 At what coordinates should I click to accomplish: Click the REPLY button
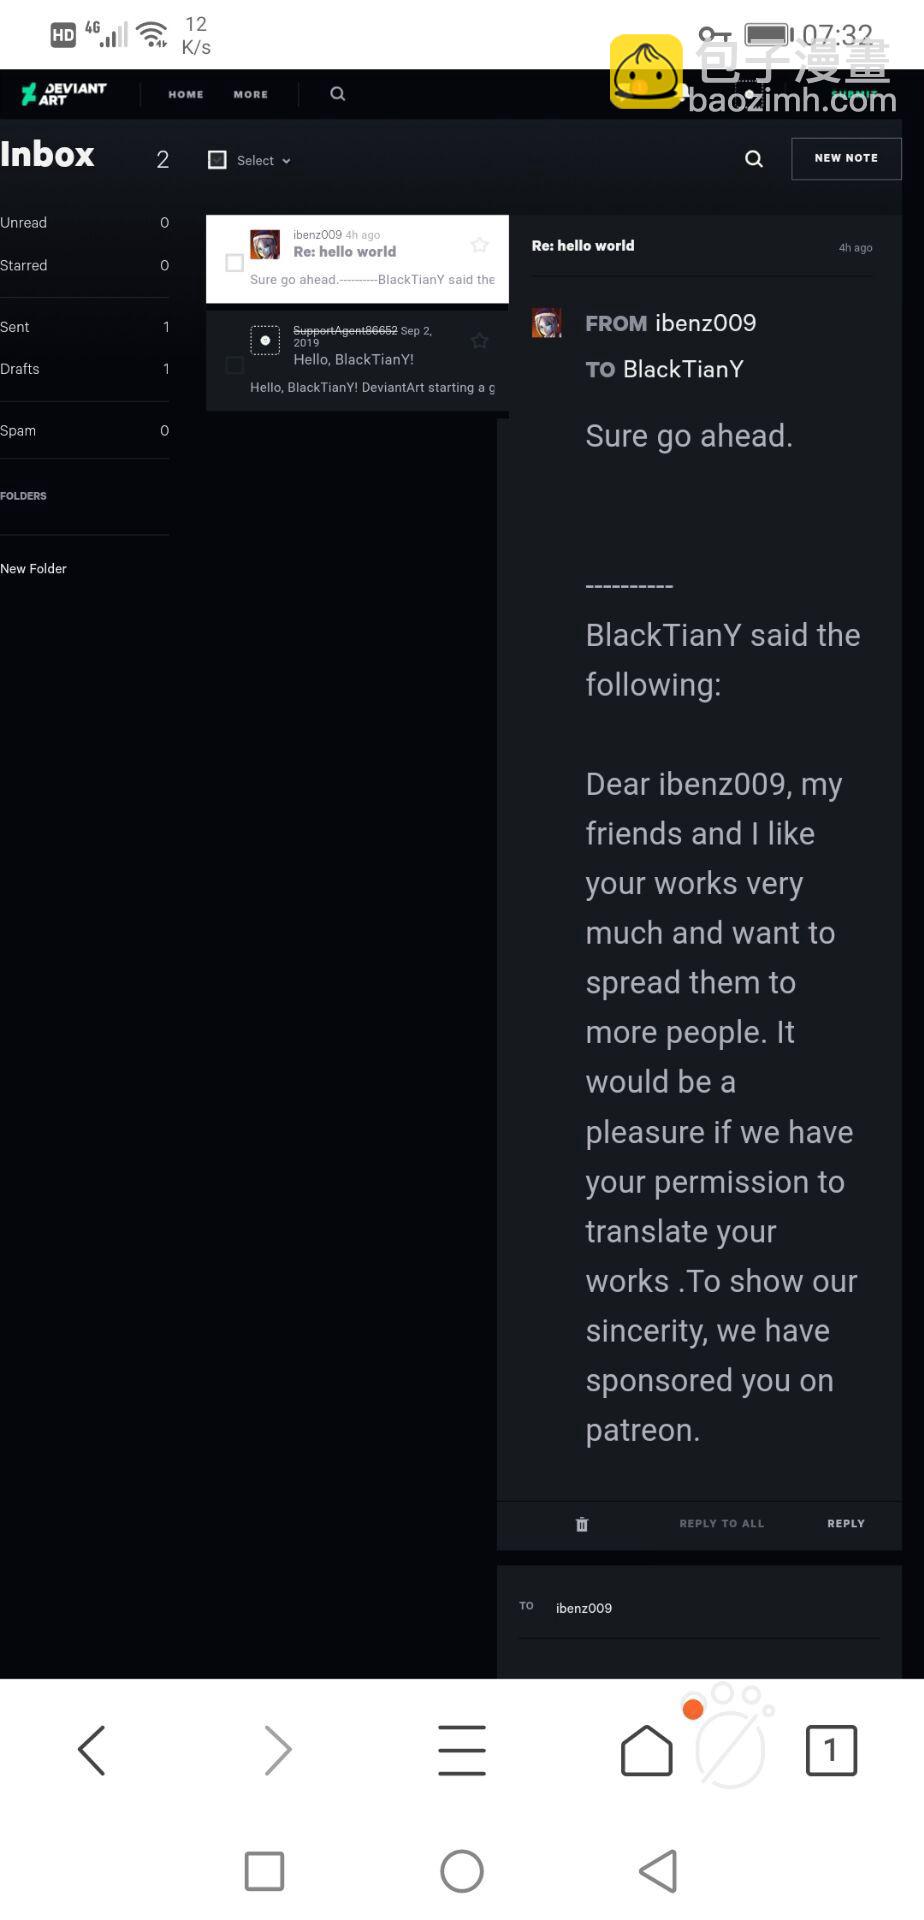[845, 1524]
